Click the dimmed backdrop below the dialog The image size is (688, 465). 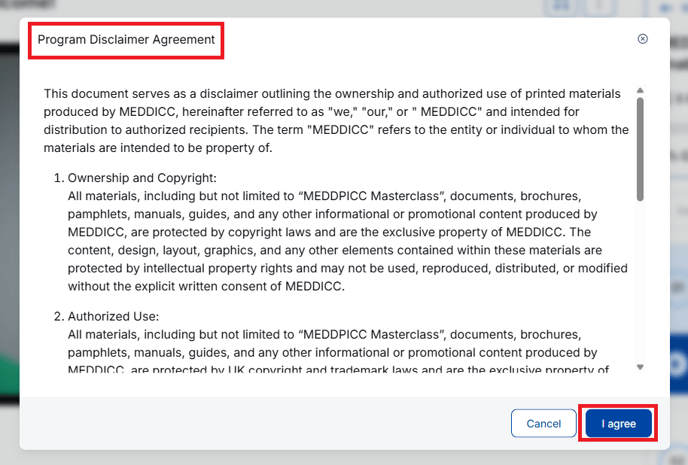344,457
